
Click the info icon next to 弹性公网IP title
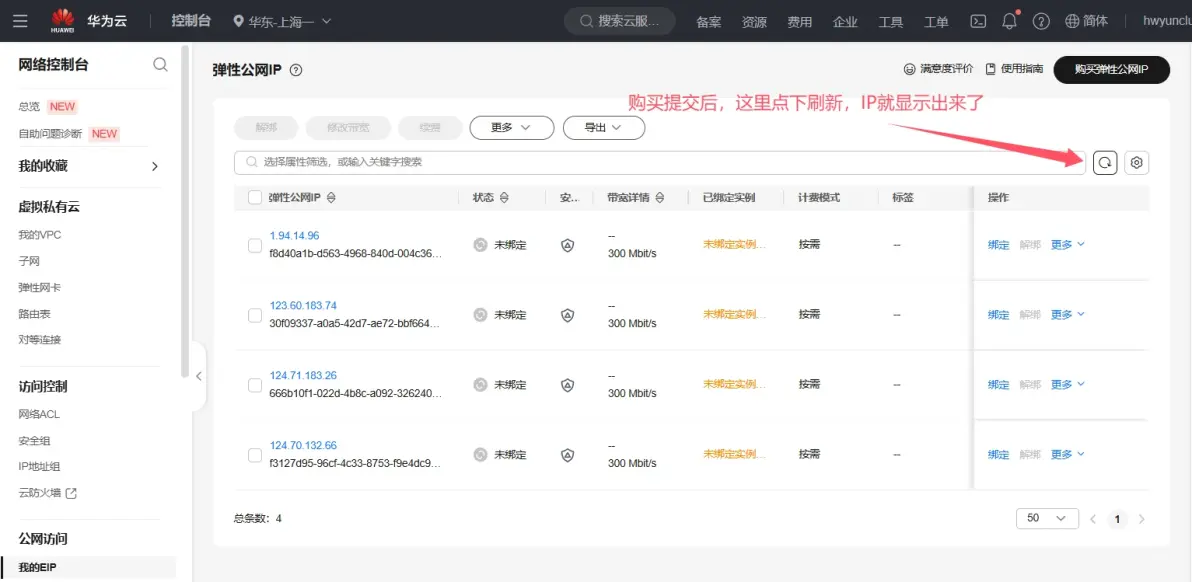(295, 70)
